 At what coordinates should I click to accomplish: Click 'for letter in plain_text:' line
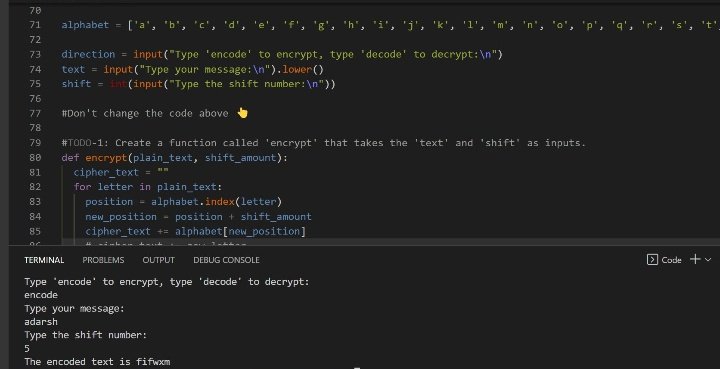click(x=148, y=187)
